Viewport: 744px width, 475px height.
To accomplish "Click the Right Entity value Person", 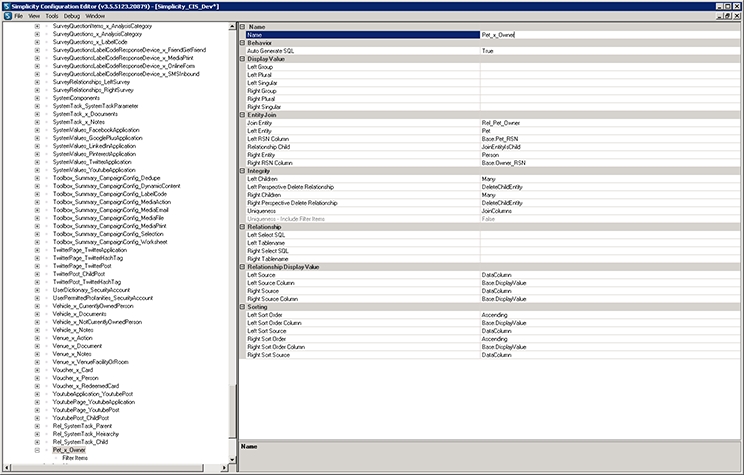I will click(490, 155).
